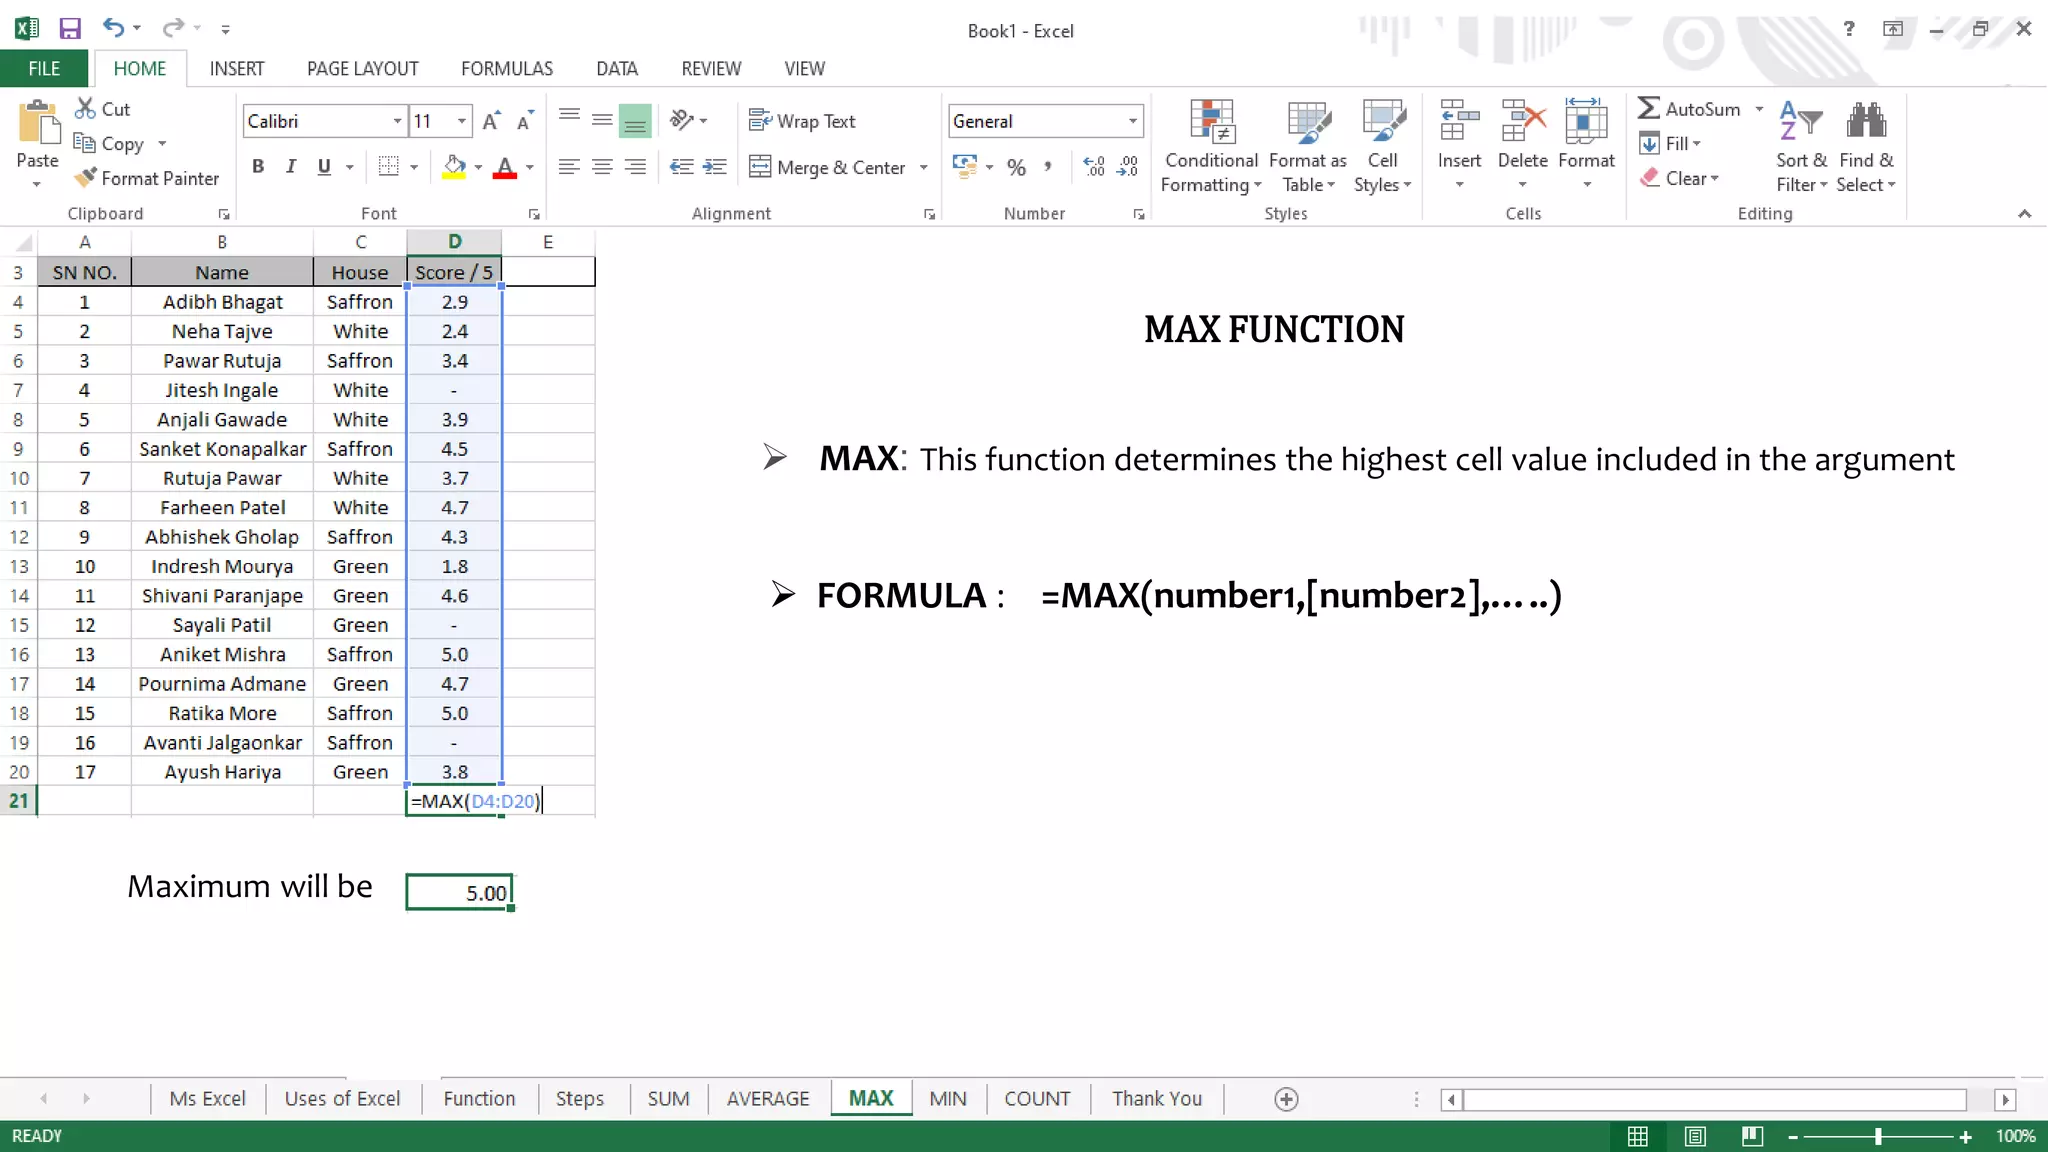2048x1152 pixels.
Task: Open Conditional Formatting
Action: coord(1211,146)
